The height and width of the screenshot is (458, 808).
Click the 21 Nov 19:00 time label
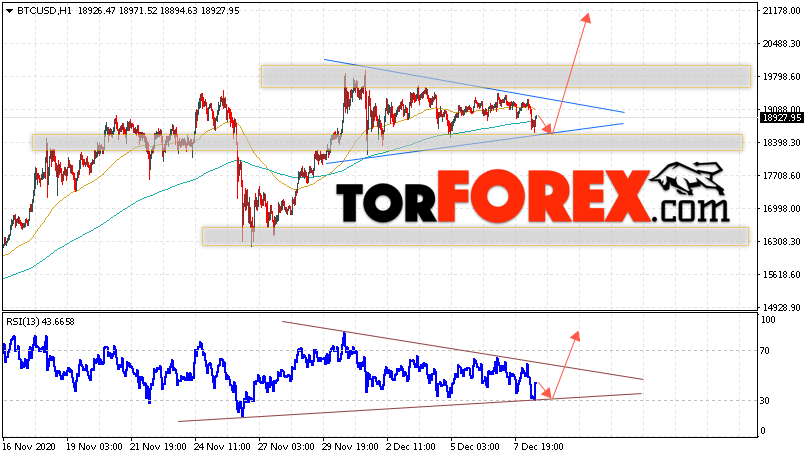[158, 447]
